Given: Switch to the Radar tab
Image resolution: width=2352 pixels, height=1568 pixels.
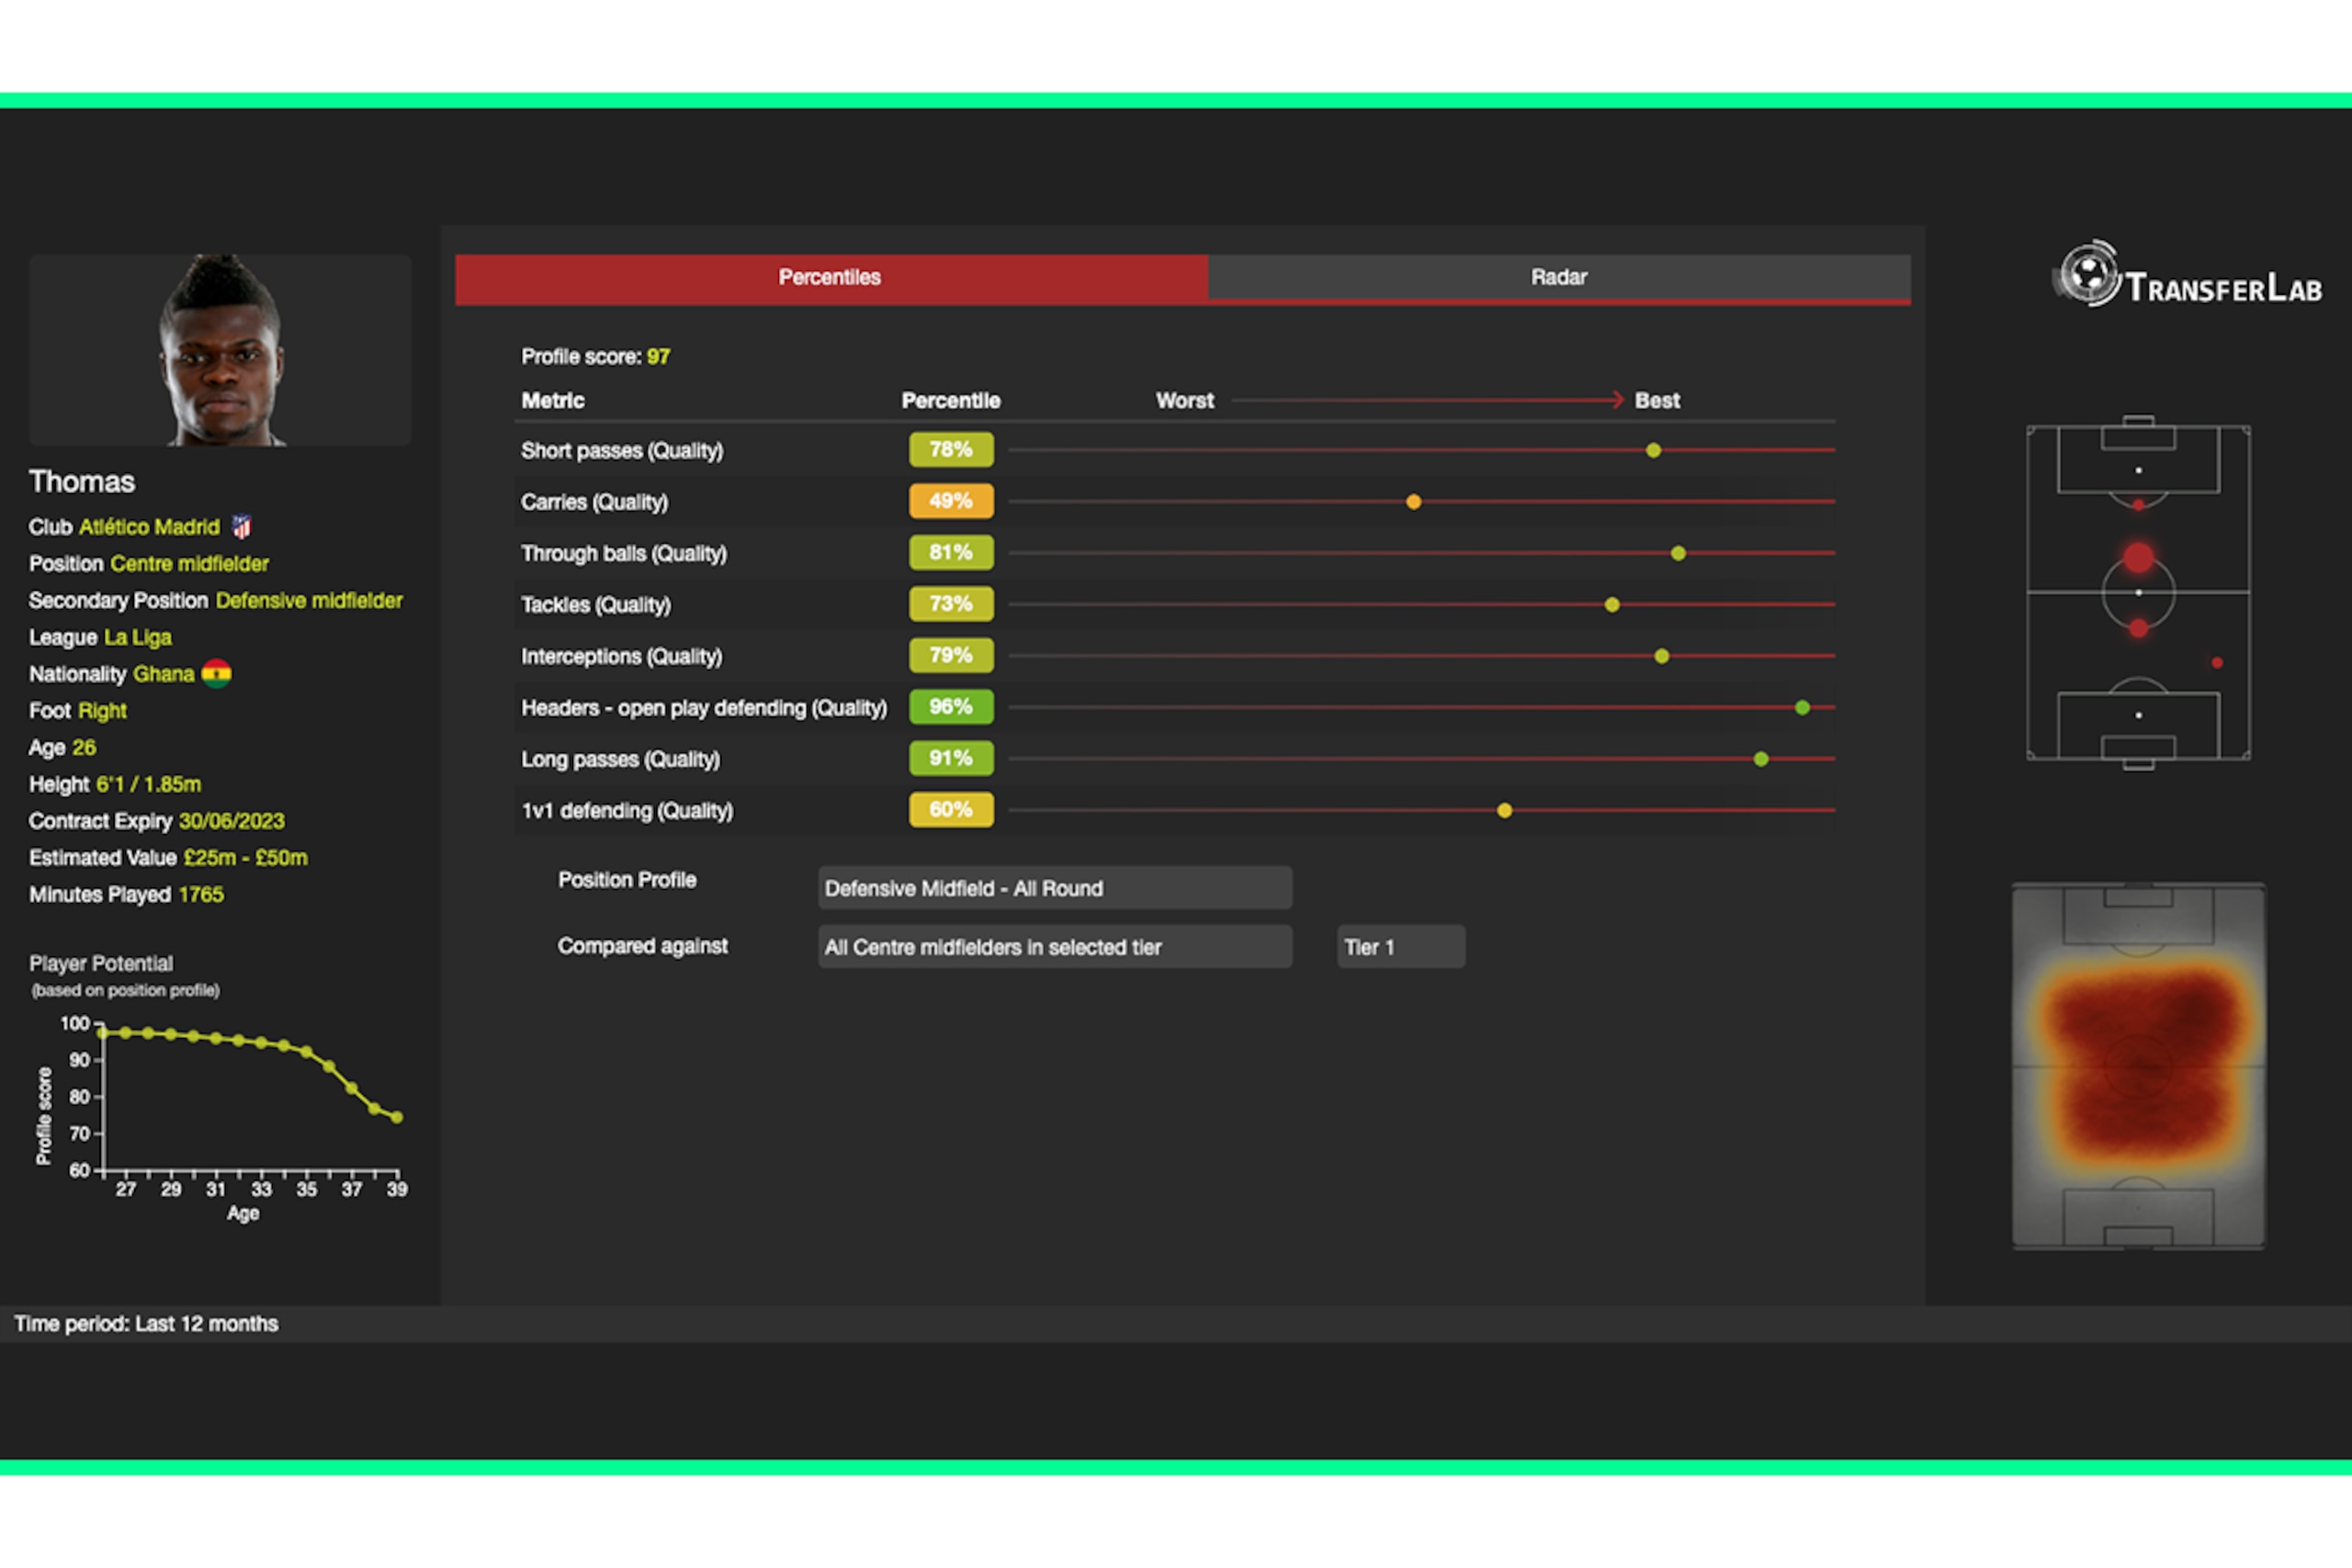Looking at the screenshot, I should click(x=1559, y=277).
